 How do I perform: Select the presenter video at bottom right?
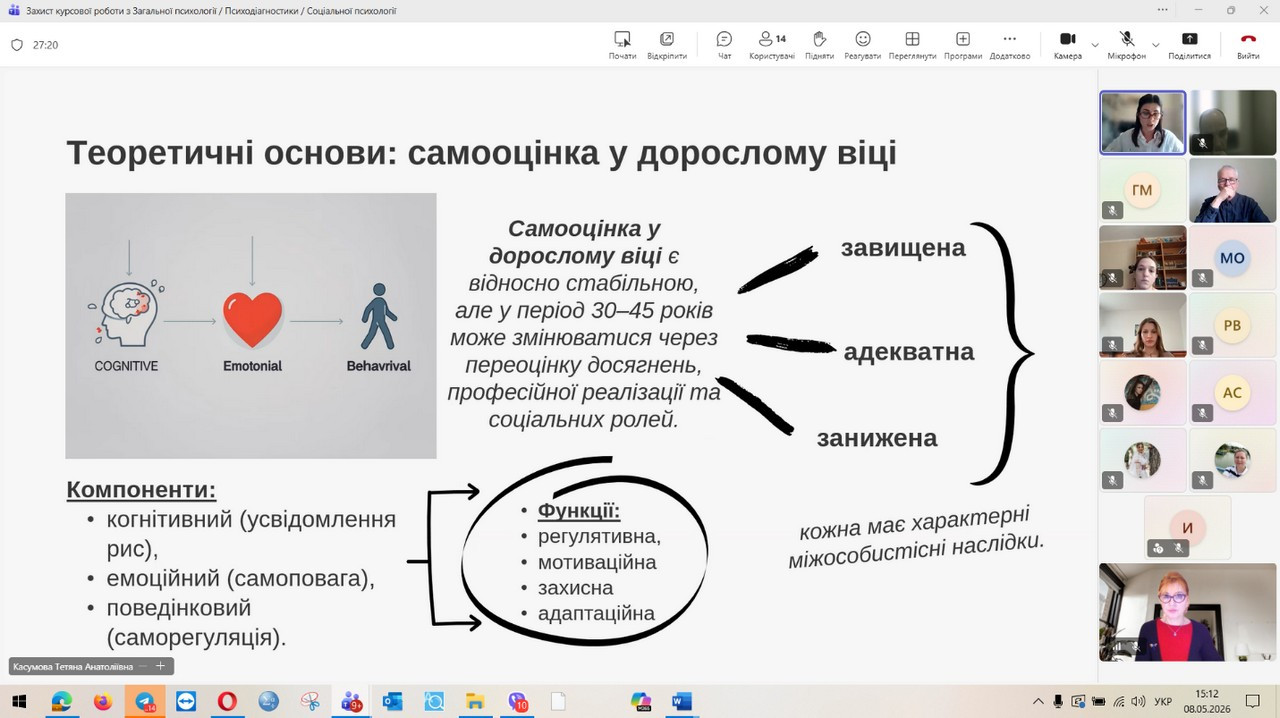tap(1187, 612)
